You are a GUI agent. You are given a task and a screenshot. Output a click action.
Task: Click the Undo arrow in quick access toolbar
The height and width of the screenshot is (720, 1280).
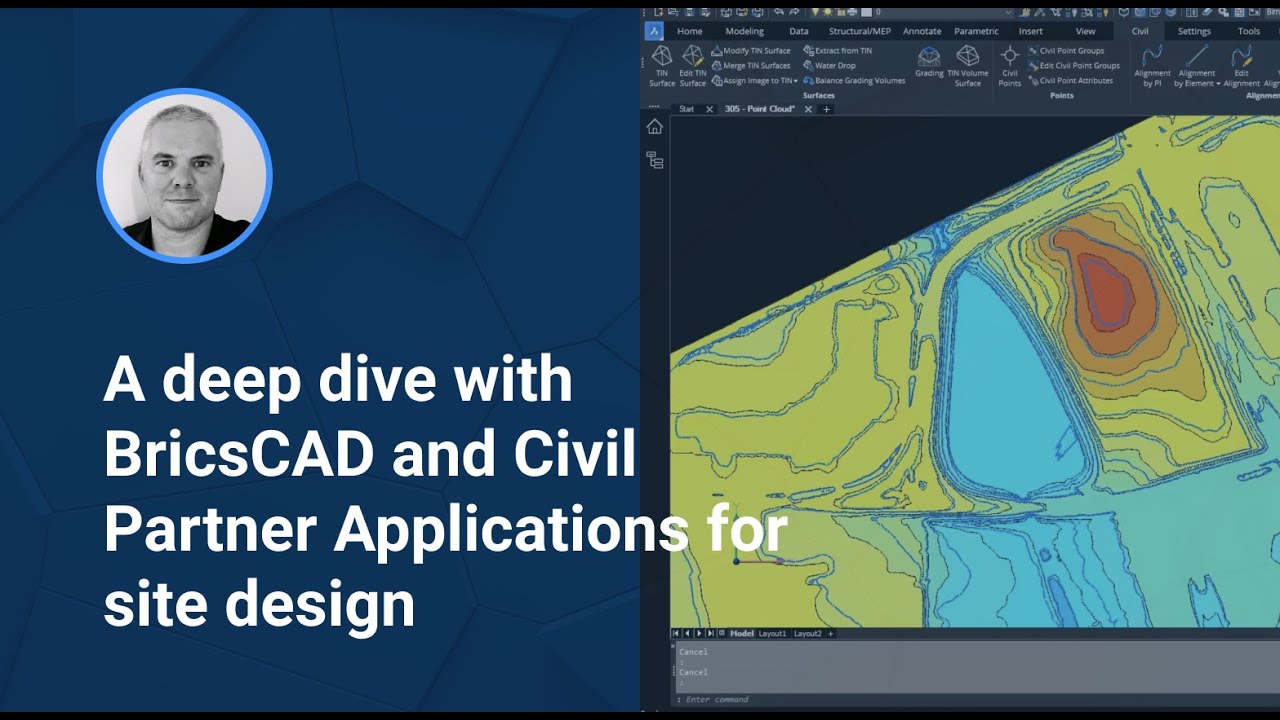(x=779, y=12)
